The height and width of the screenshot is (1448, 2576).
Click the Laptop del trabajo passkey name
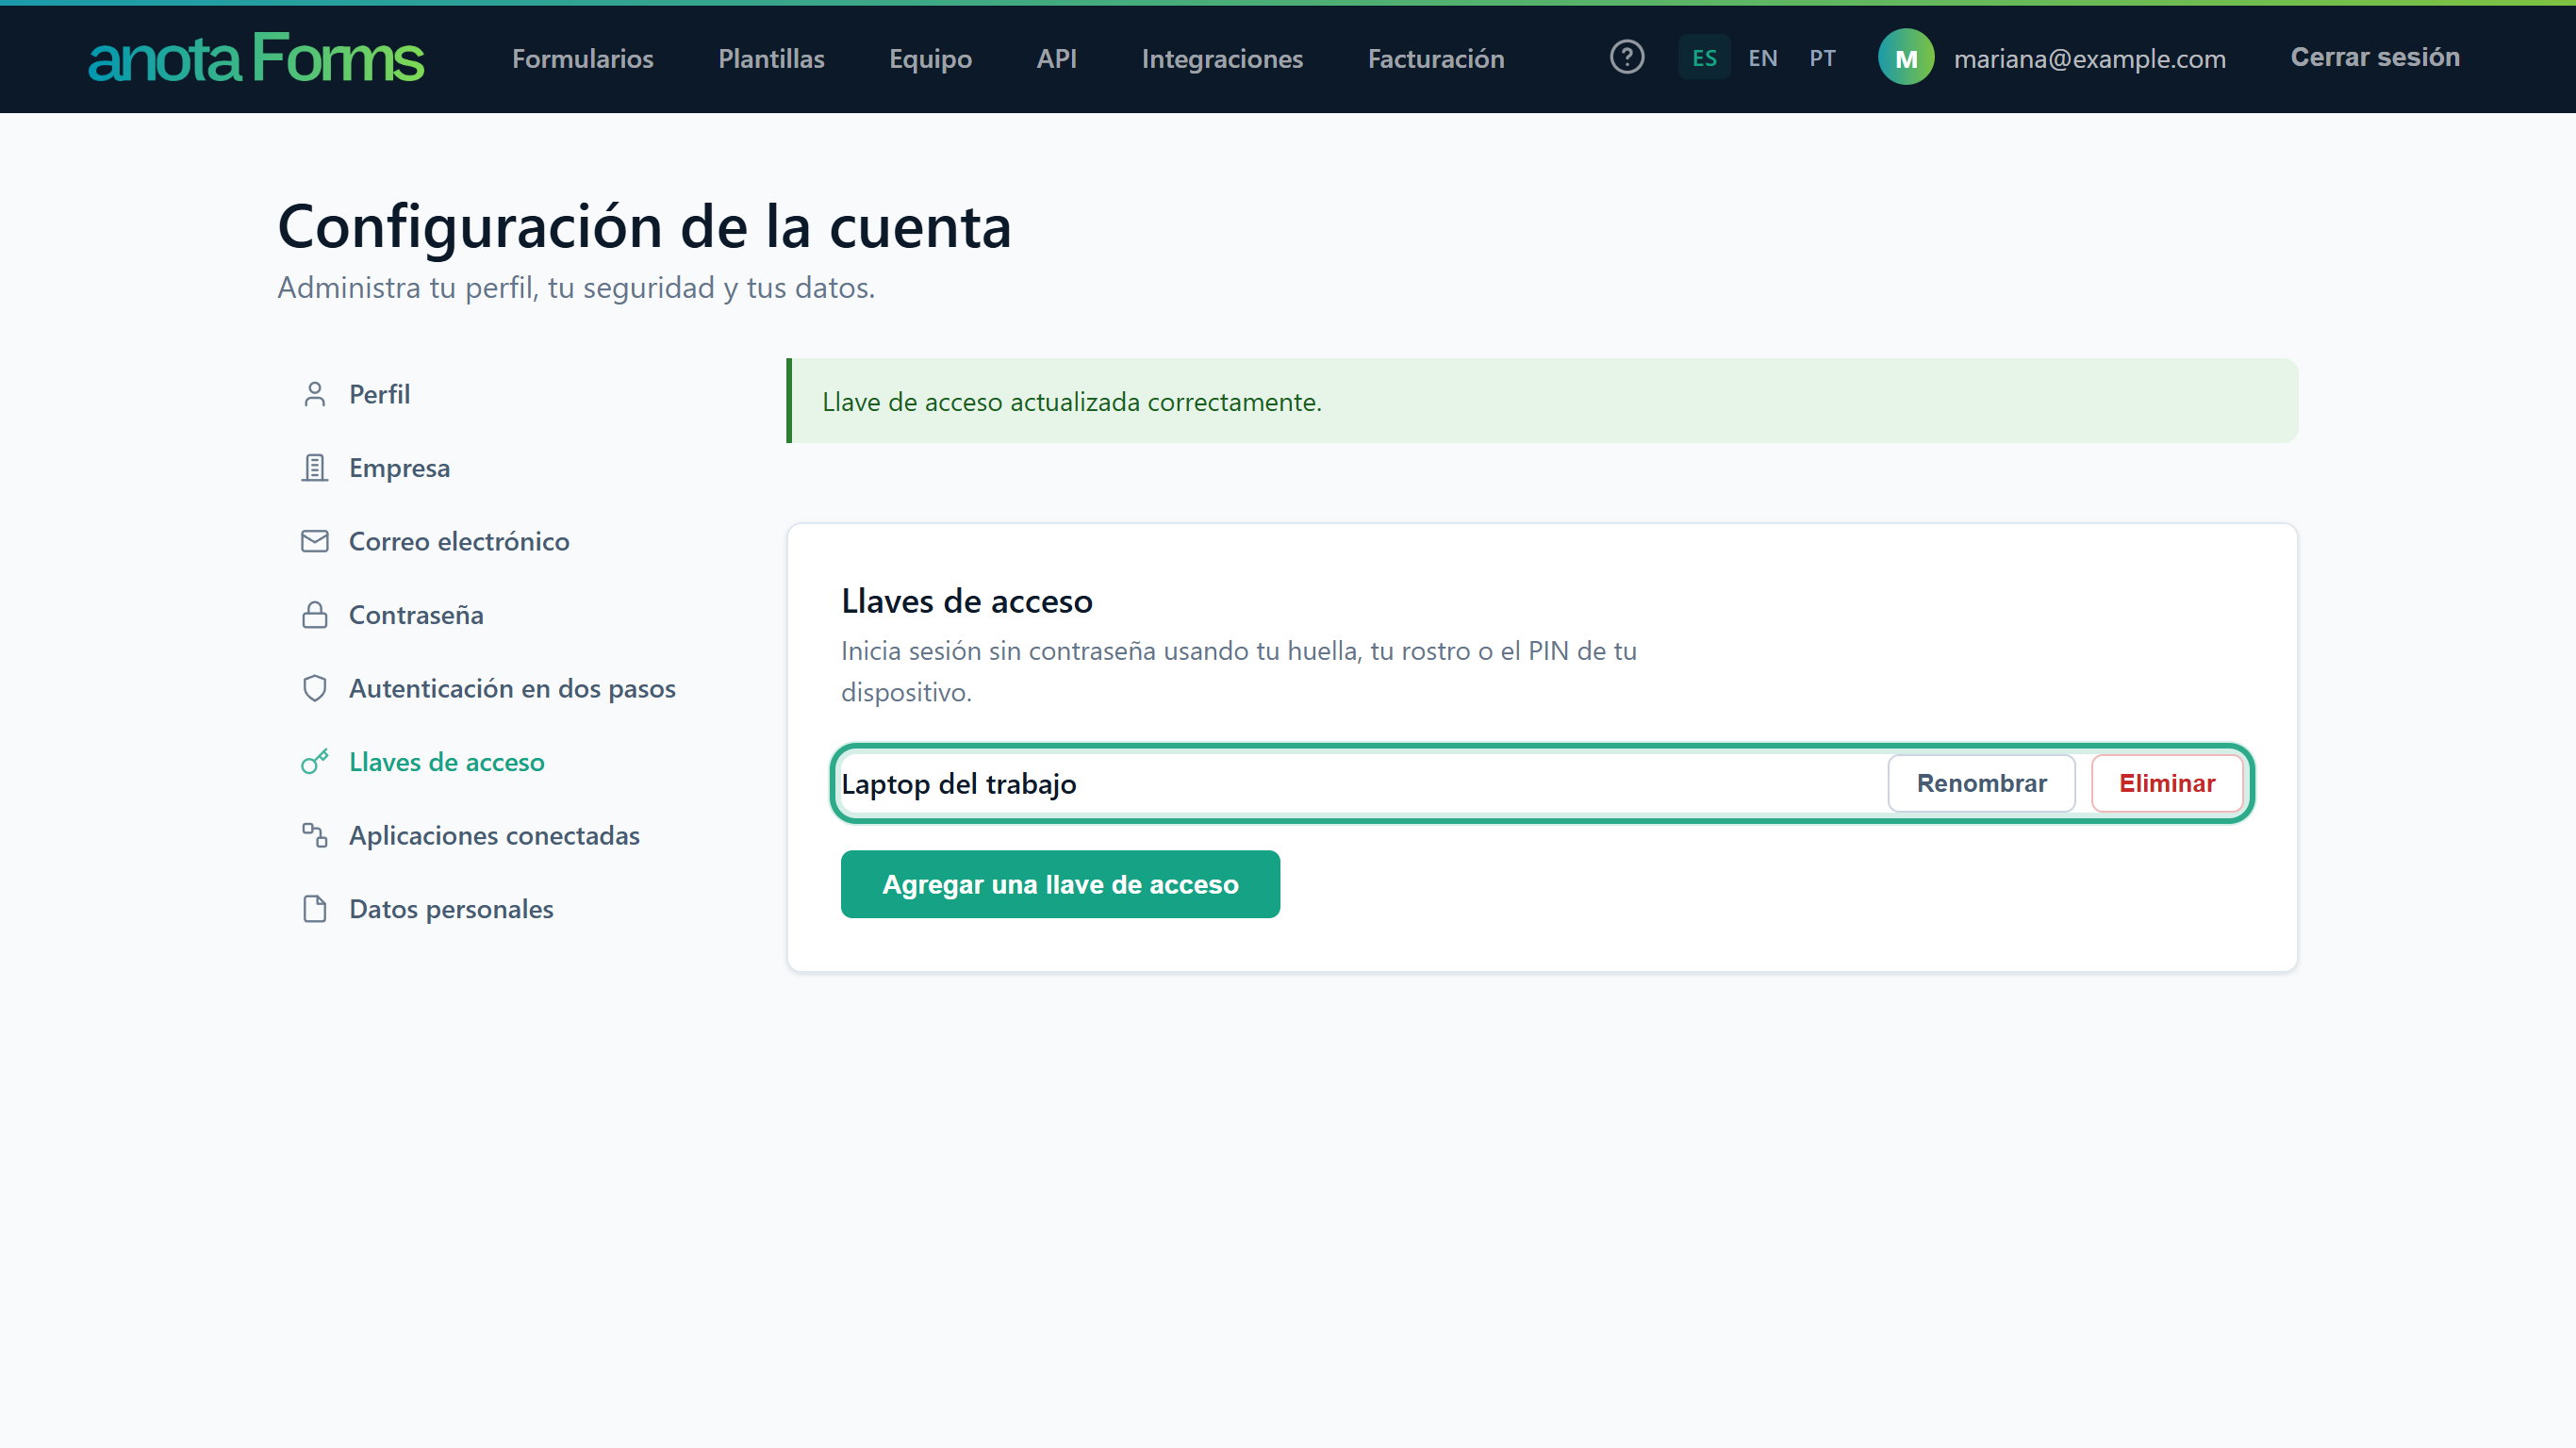click(958, 784)
